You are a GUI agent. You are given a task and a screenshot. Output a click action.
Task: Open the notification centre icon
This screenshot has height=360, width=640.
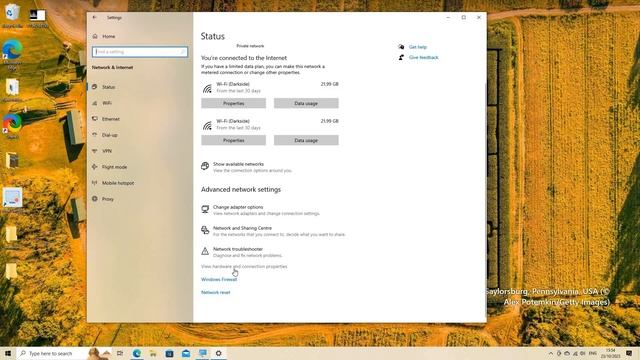629,353
